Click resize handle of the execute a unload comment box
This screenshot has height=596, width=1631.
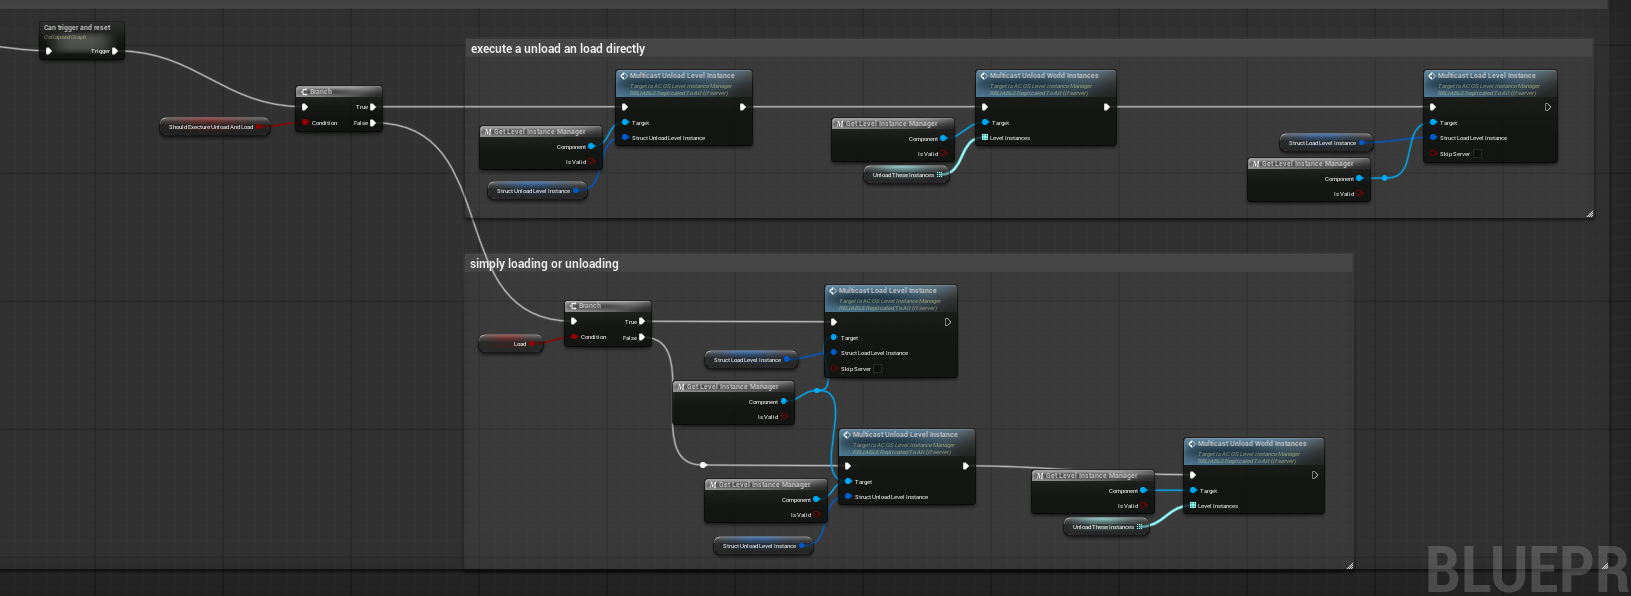[x=1589, y=214]
